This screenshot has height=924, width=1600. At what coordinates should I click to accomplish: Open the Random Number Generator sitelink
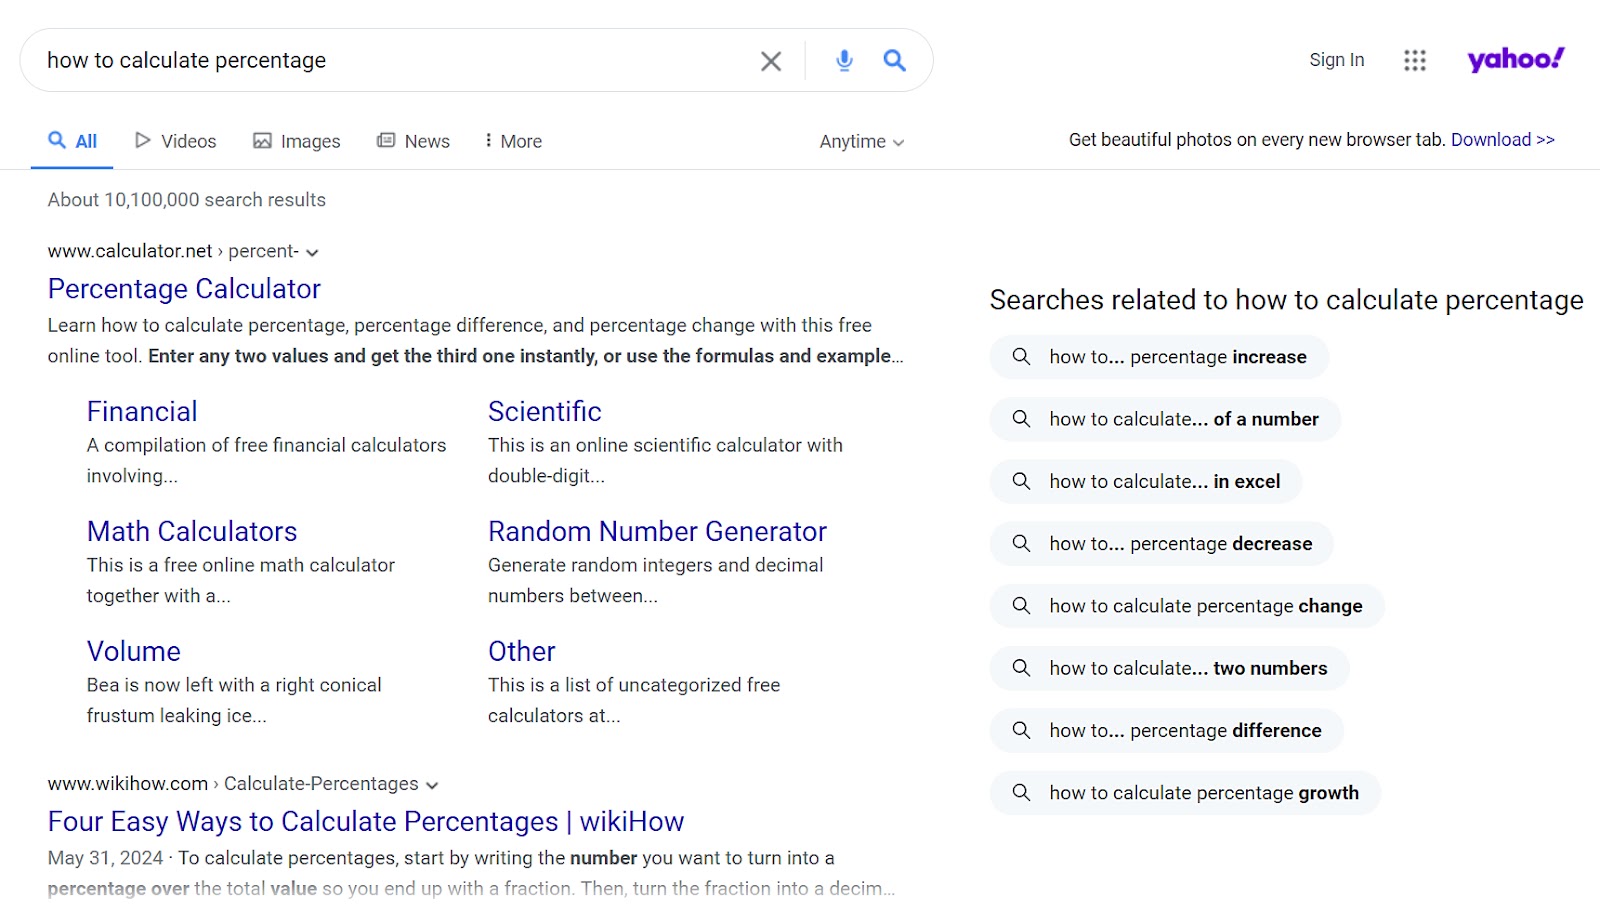[657, 531]
